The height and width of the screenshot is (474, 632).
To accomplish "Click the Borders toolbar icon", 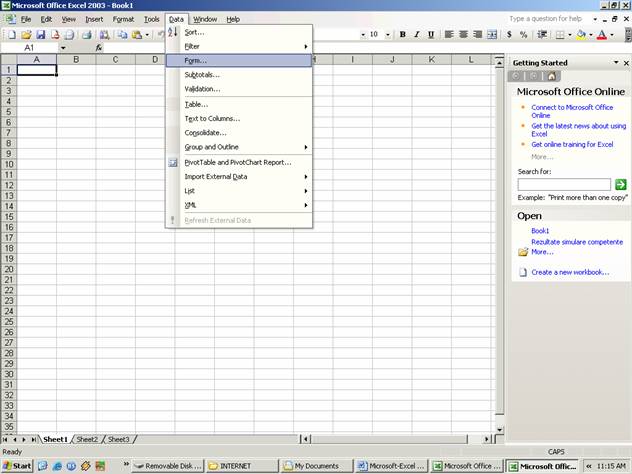I will [560, 35].
